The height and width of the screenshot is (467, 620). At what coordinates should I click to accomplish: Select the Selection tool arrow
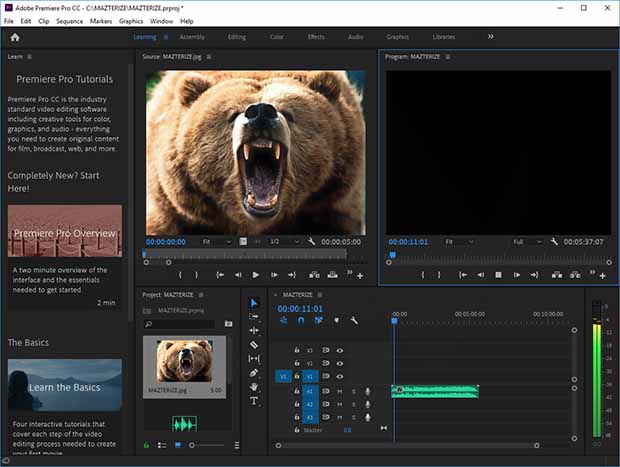254,303
